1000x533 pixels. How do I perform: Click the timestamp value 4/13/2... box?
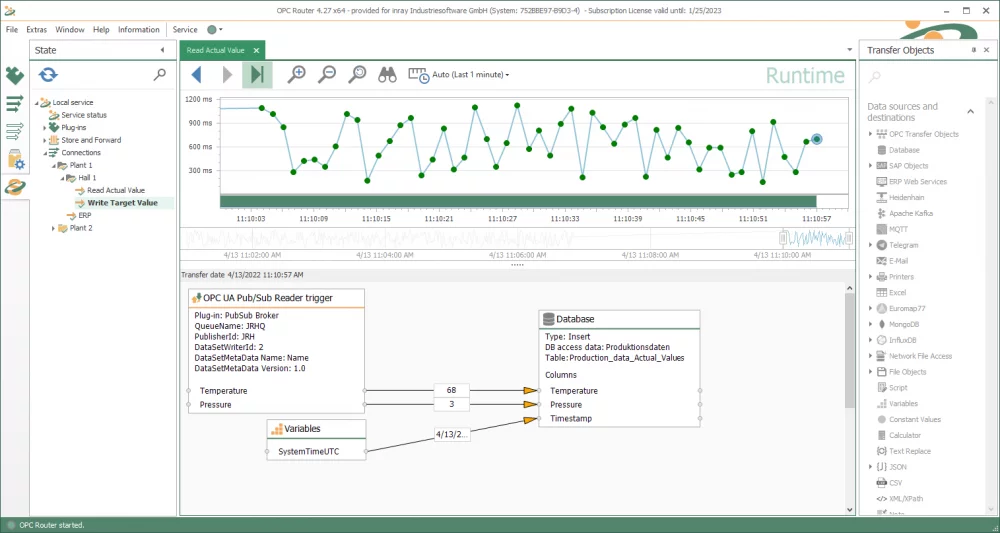click(x=452, y=434)
